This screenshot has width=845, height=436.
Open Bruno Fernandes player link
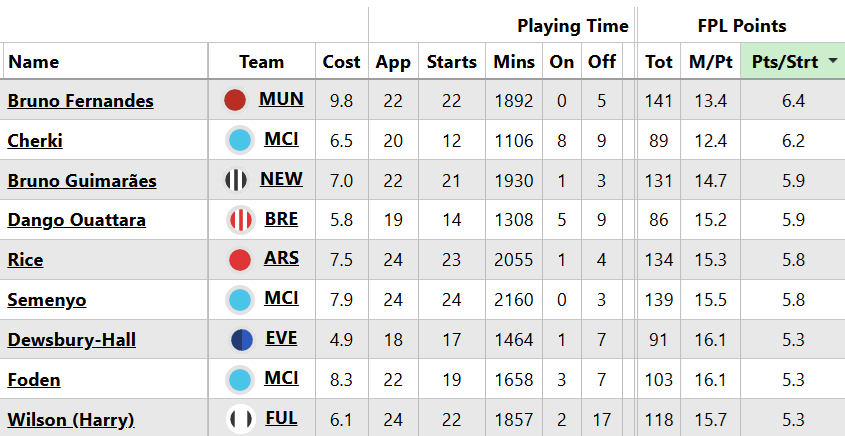coord(80,100)
